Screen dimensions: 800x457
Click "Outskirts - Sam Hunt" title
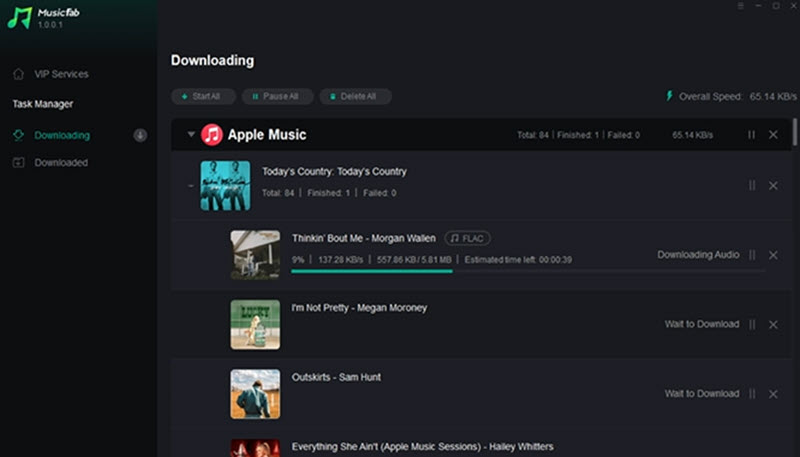[336, 377]
